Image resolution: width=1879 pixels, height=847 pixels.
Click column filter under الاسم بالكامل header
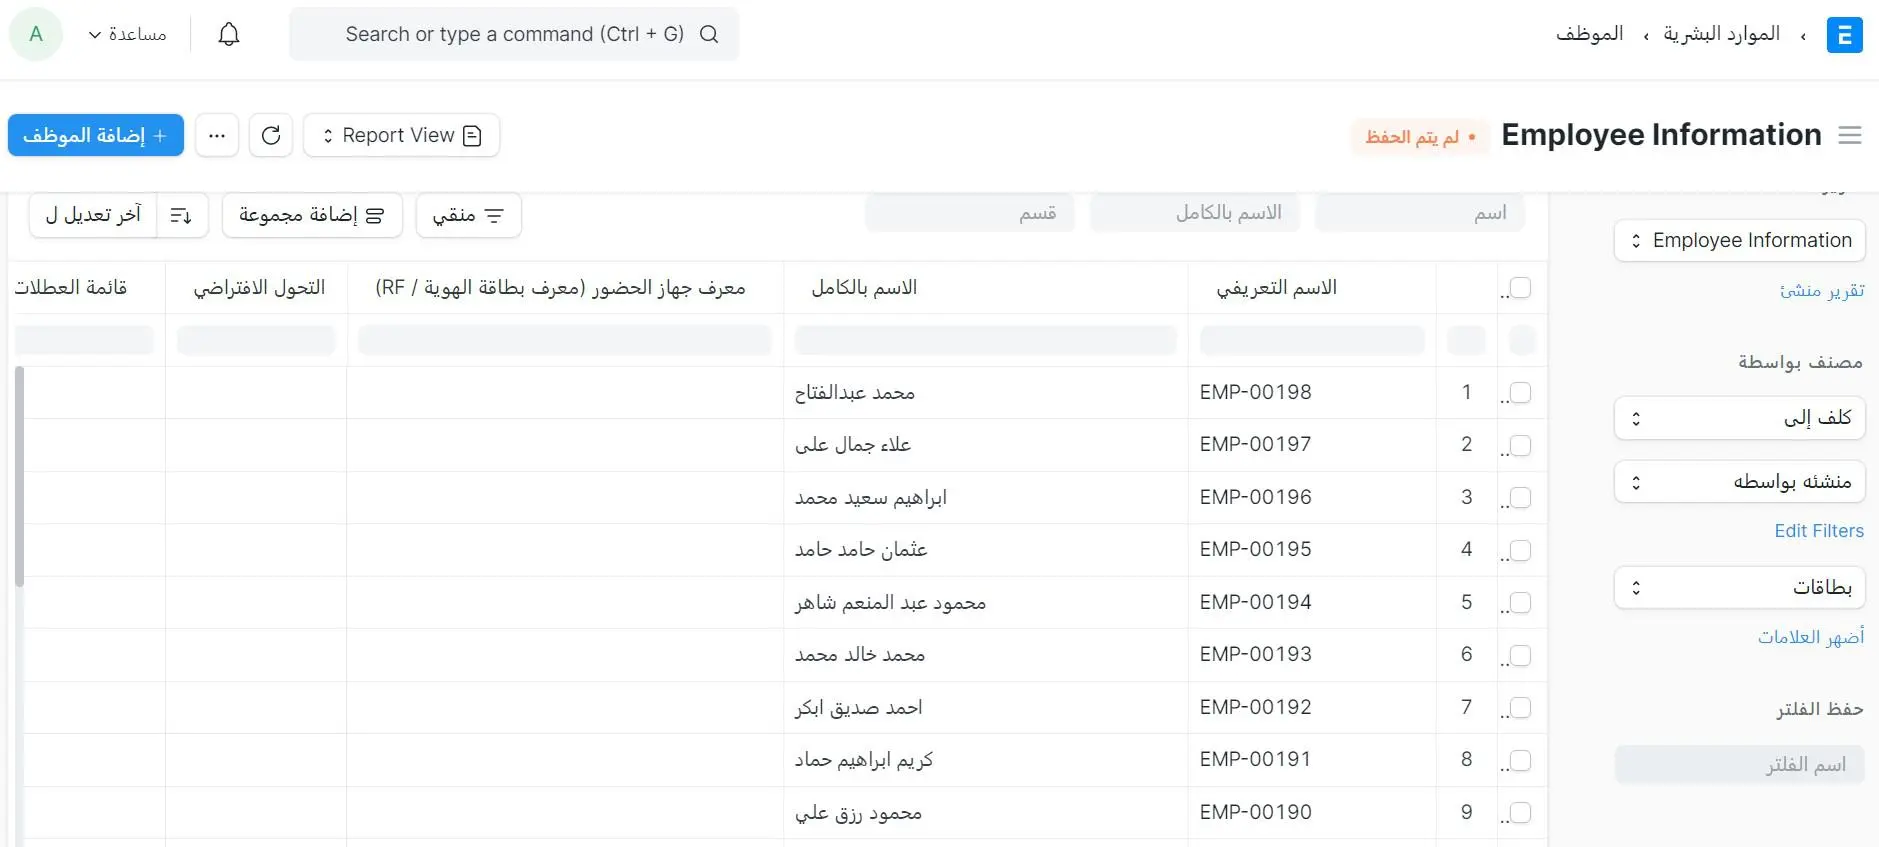986,340
